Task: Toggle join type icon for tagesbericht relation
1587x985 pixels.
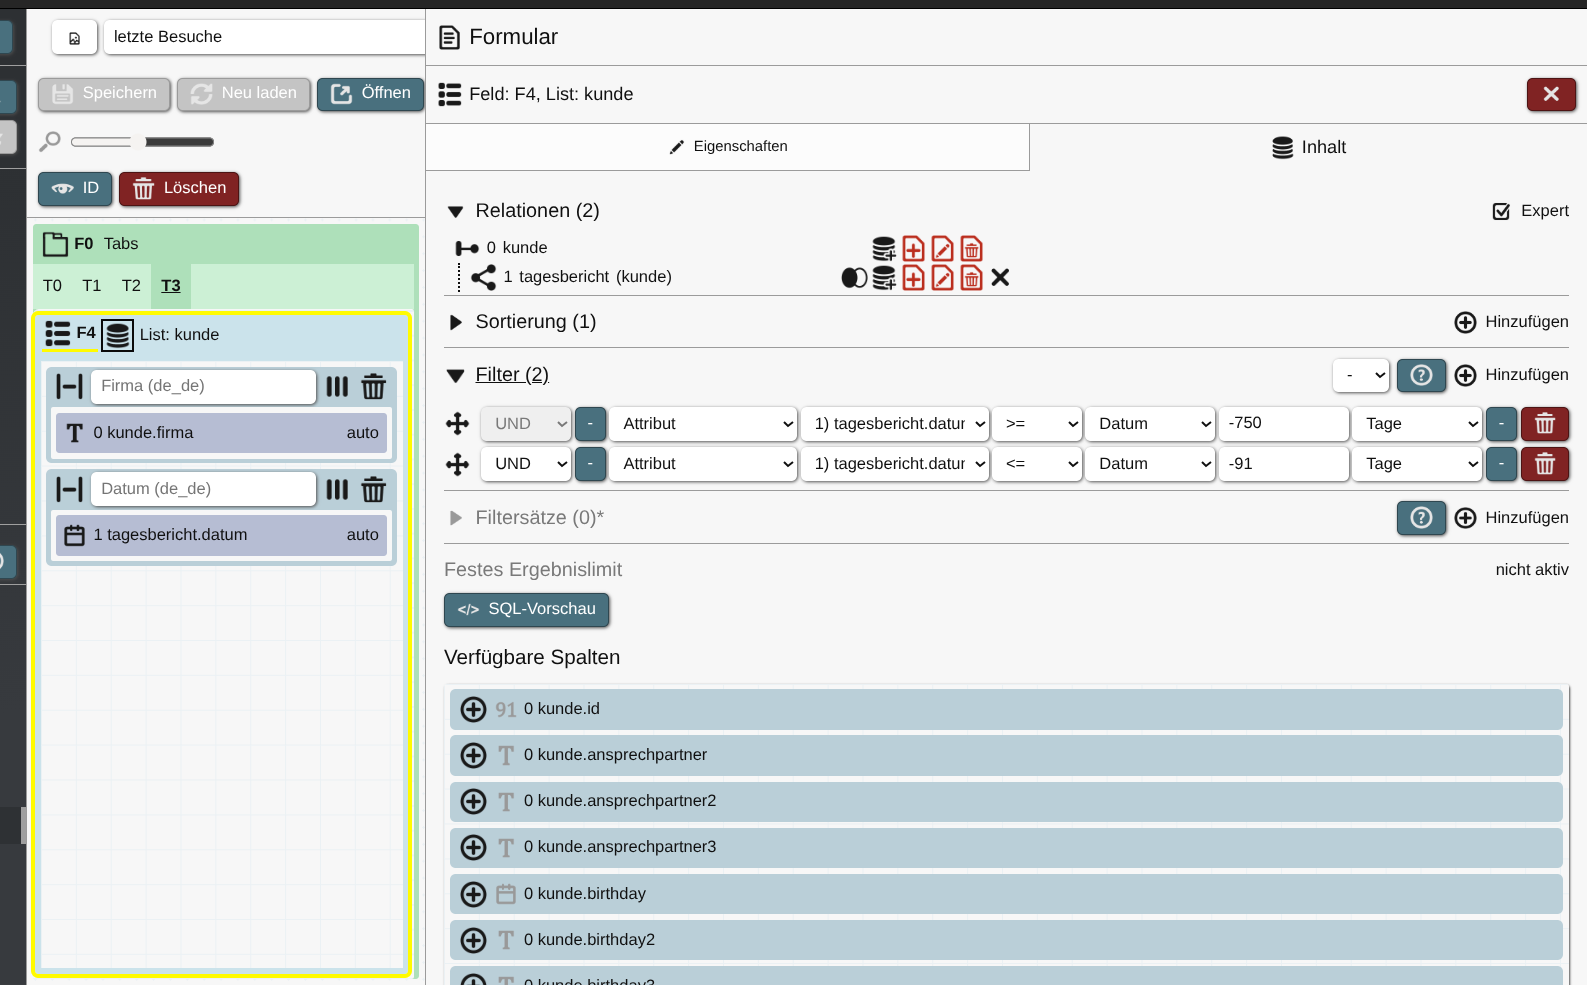Action: pyautogui.click(x=854, y=278)
